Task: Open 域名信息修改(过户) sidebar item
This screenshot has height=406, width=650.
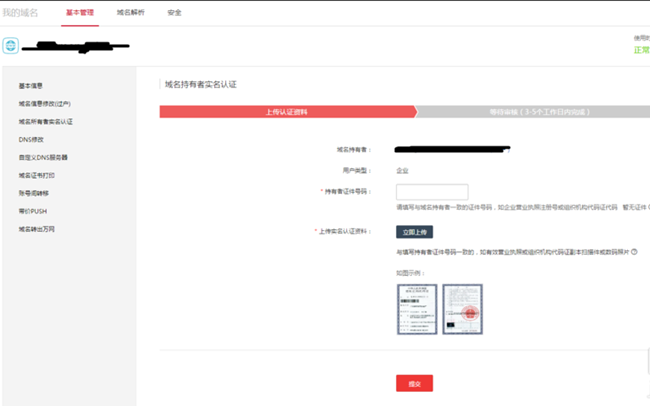Action: (45, 104)
